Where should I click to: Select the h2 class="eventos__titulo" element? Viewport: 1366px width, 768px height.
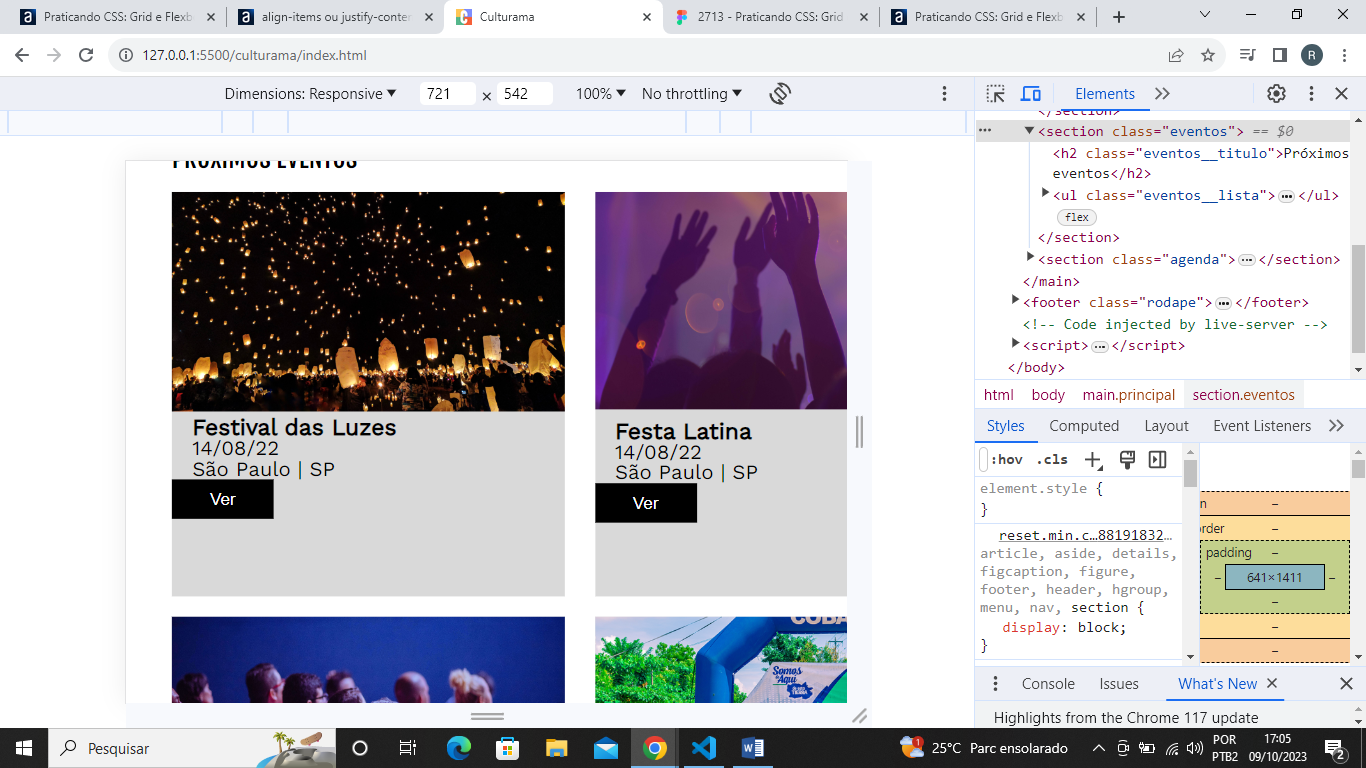(1201, 163)
